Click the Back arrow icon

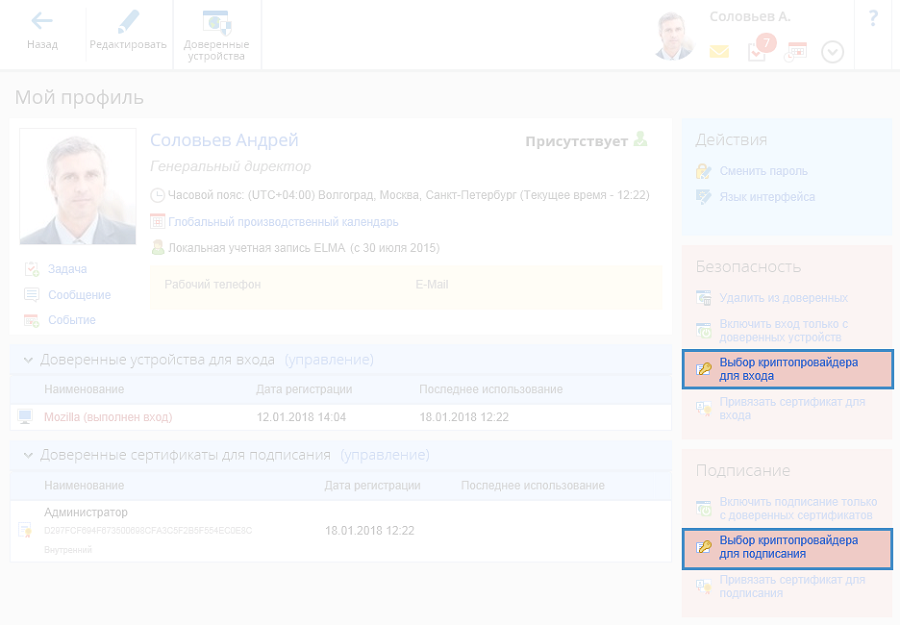tap(42, 21)
